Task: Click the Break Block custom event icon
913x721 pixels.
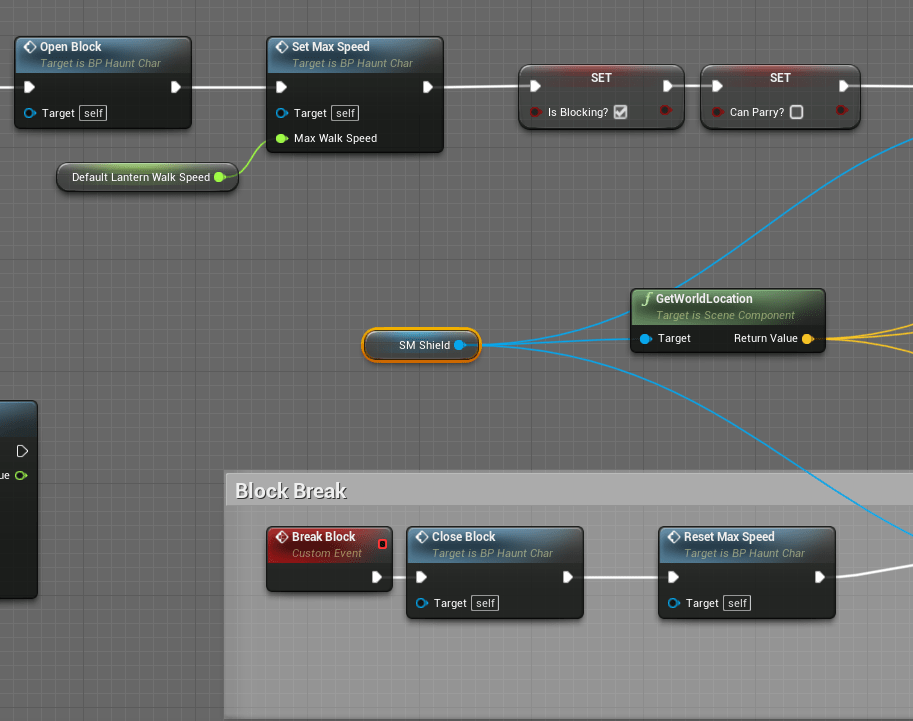Action: pyautogui.click(x=281, y=537)
